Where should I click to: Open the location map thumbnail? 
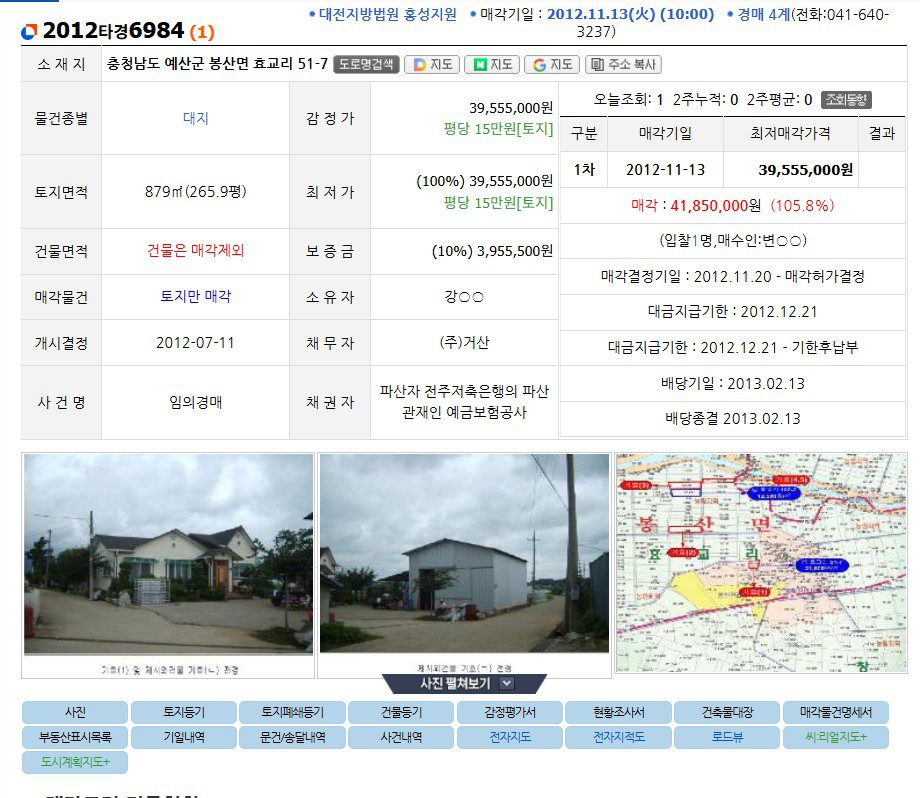click(761, 562)
